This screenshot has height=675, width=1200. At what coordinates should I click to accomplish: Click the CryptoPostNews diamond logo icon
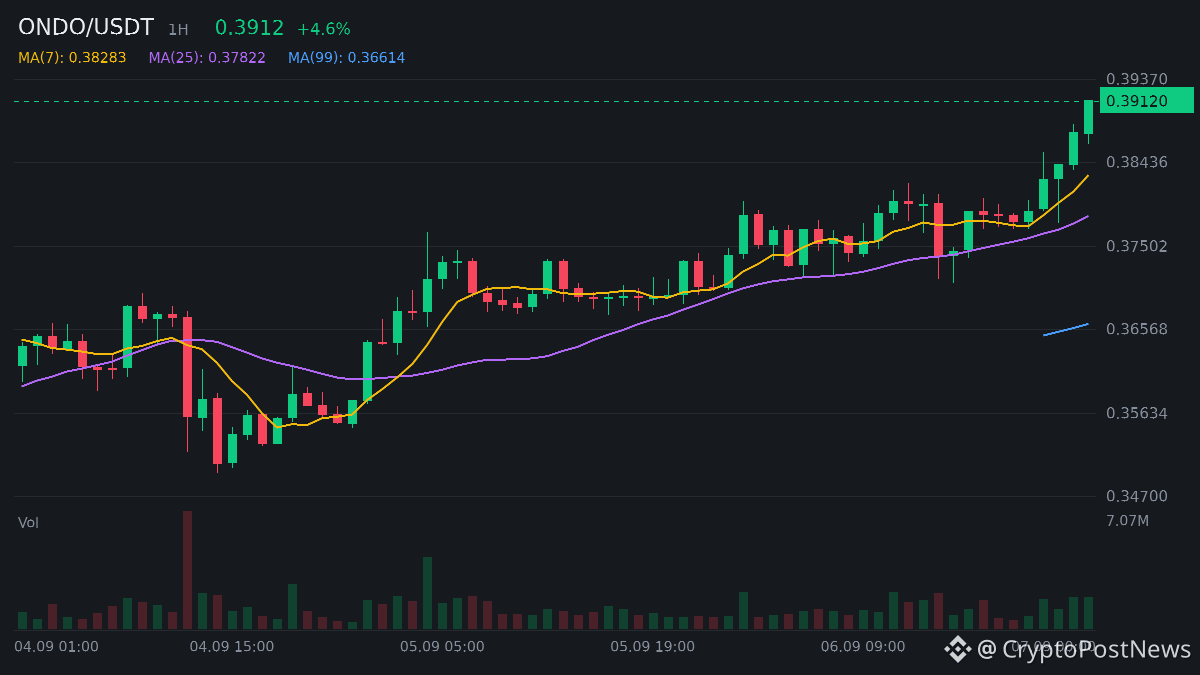coord(958,649)
